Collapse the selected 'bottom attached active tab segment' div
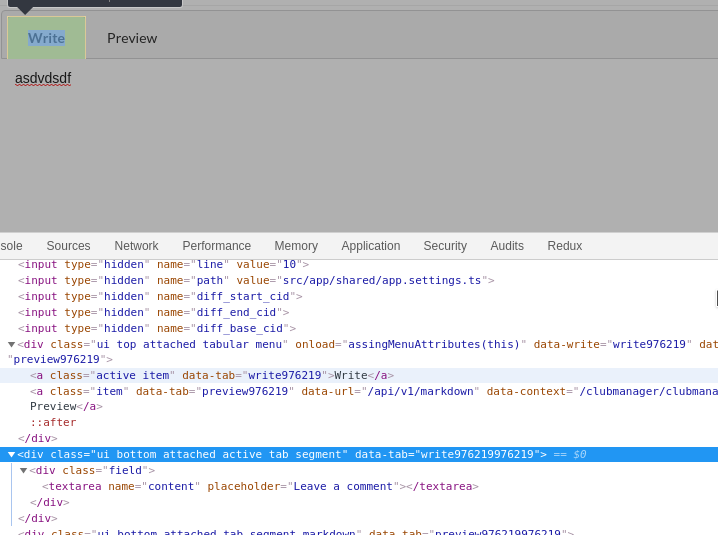718x535 pixels. tap(12, 454)
